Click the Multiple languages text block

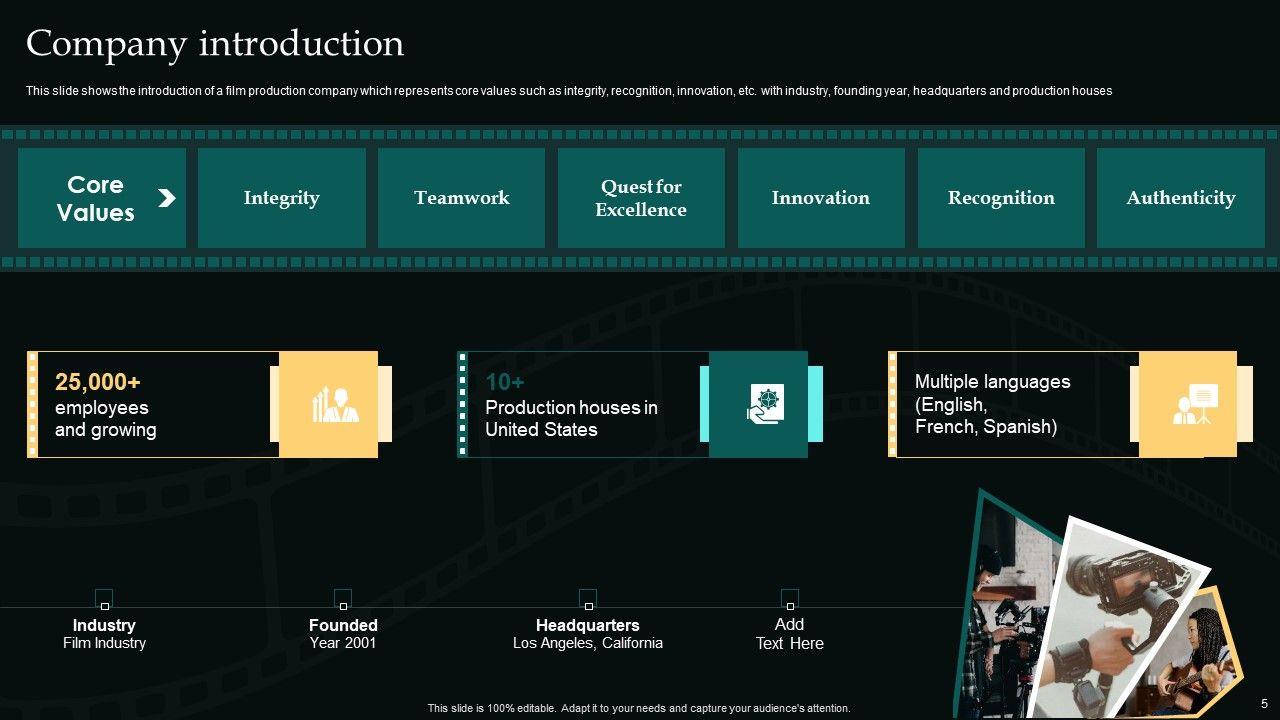pyautogui.click(x=993, y=404)
